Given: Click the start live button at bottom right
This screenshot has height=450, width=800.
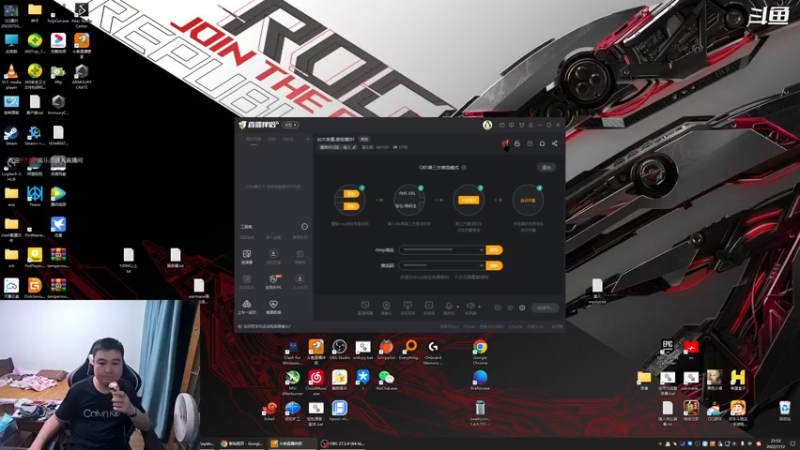Looking at the screenshot, I should pyautogui.click(x=544, y=308).
